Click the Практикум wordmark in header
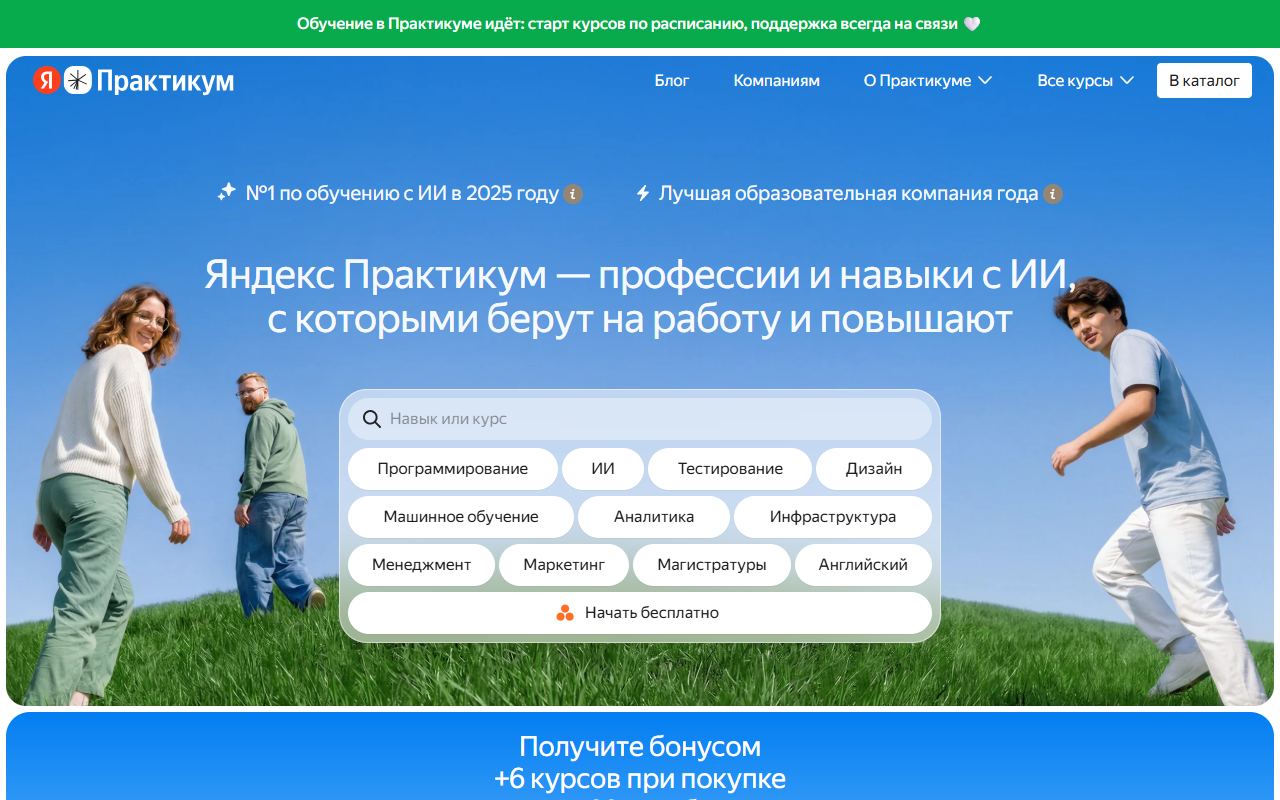The width and height of the screenshot is (1280, 800). click(x=165, y=81)
